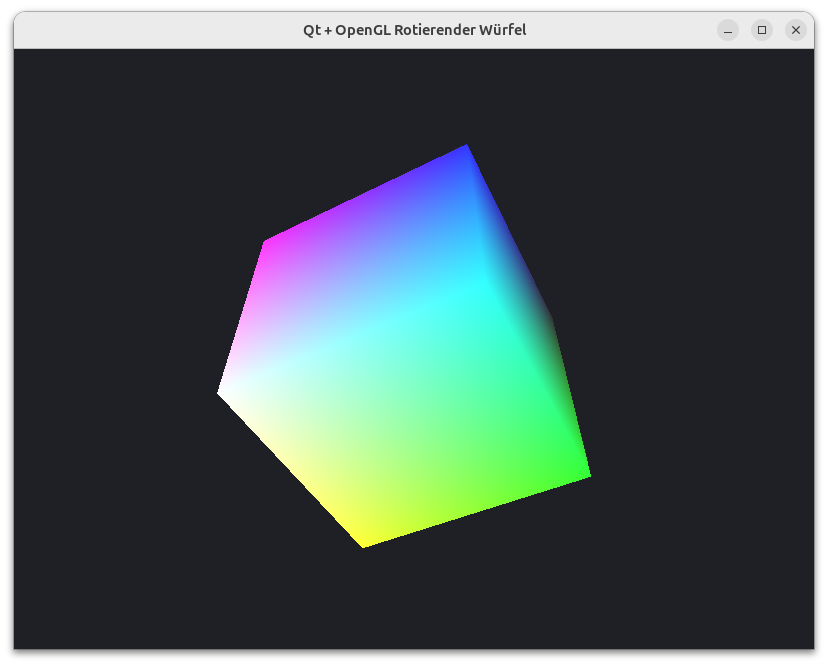Viewport: 828px width, 666px height.
Task: Click the title text 'Qt + OpenGL Rotierender Würfel'
Action: click(x=415, y=30)
